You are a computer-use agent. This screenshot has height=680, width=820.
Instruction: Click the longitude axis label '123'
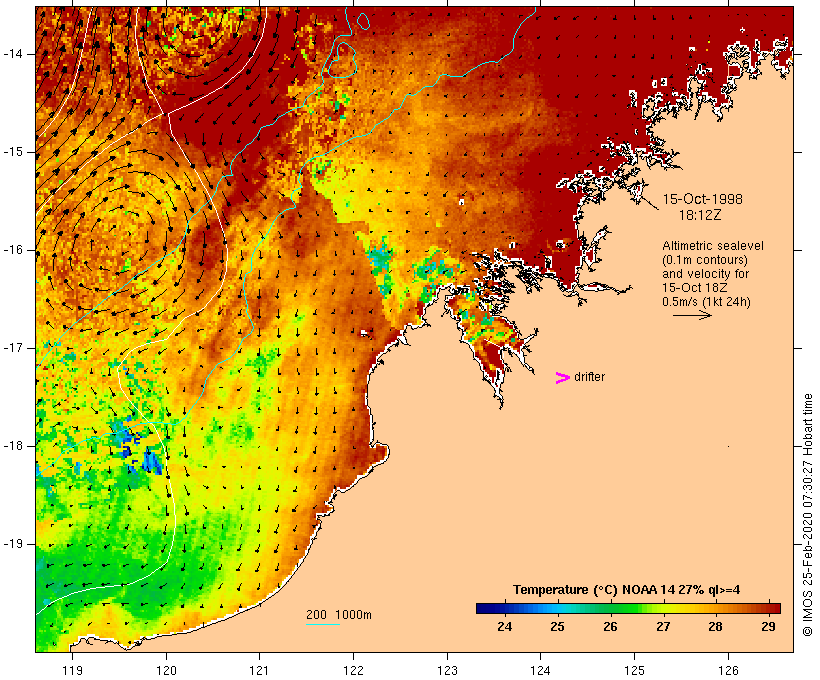[x=447, y=671]
